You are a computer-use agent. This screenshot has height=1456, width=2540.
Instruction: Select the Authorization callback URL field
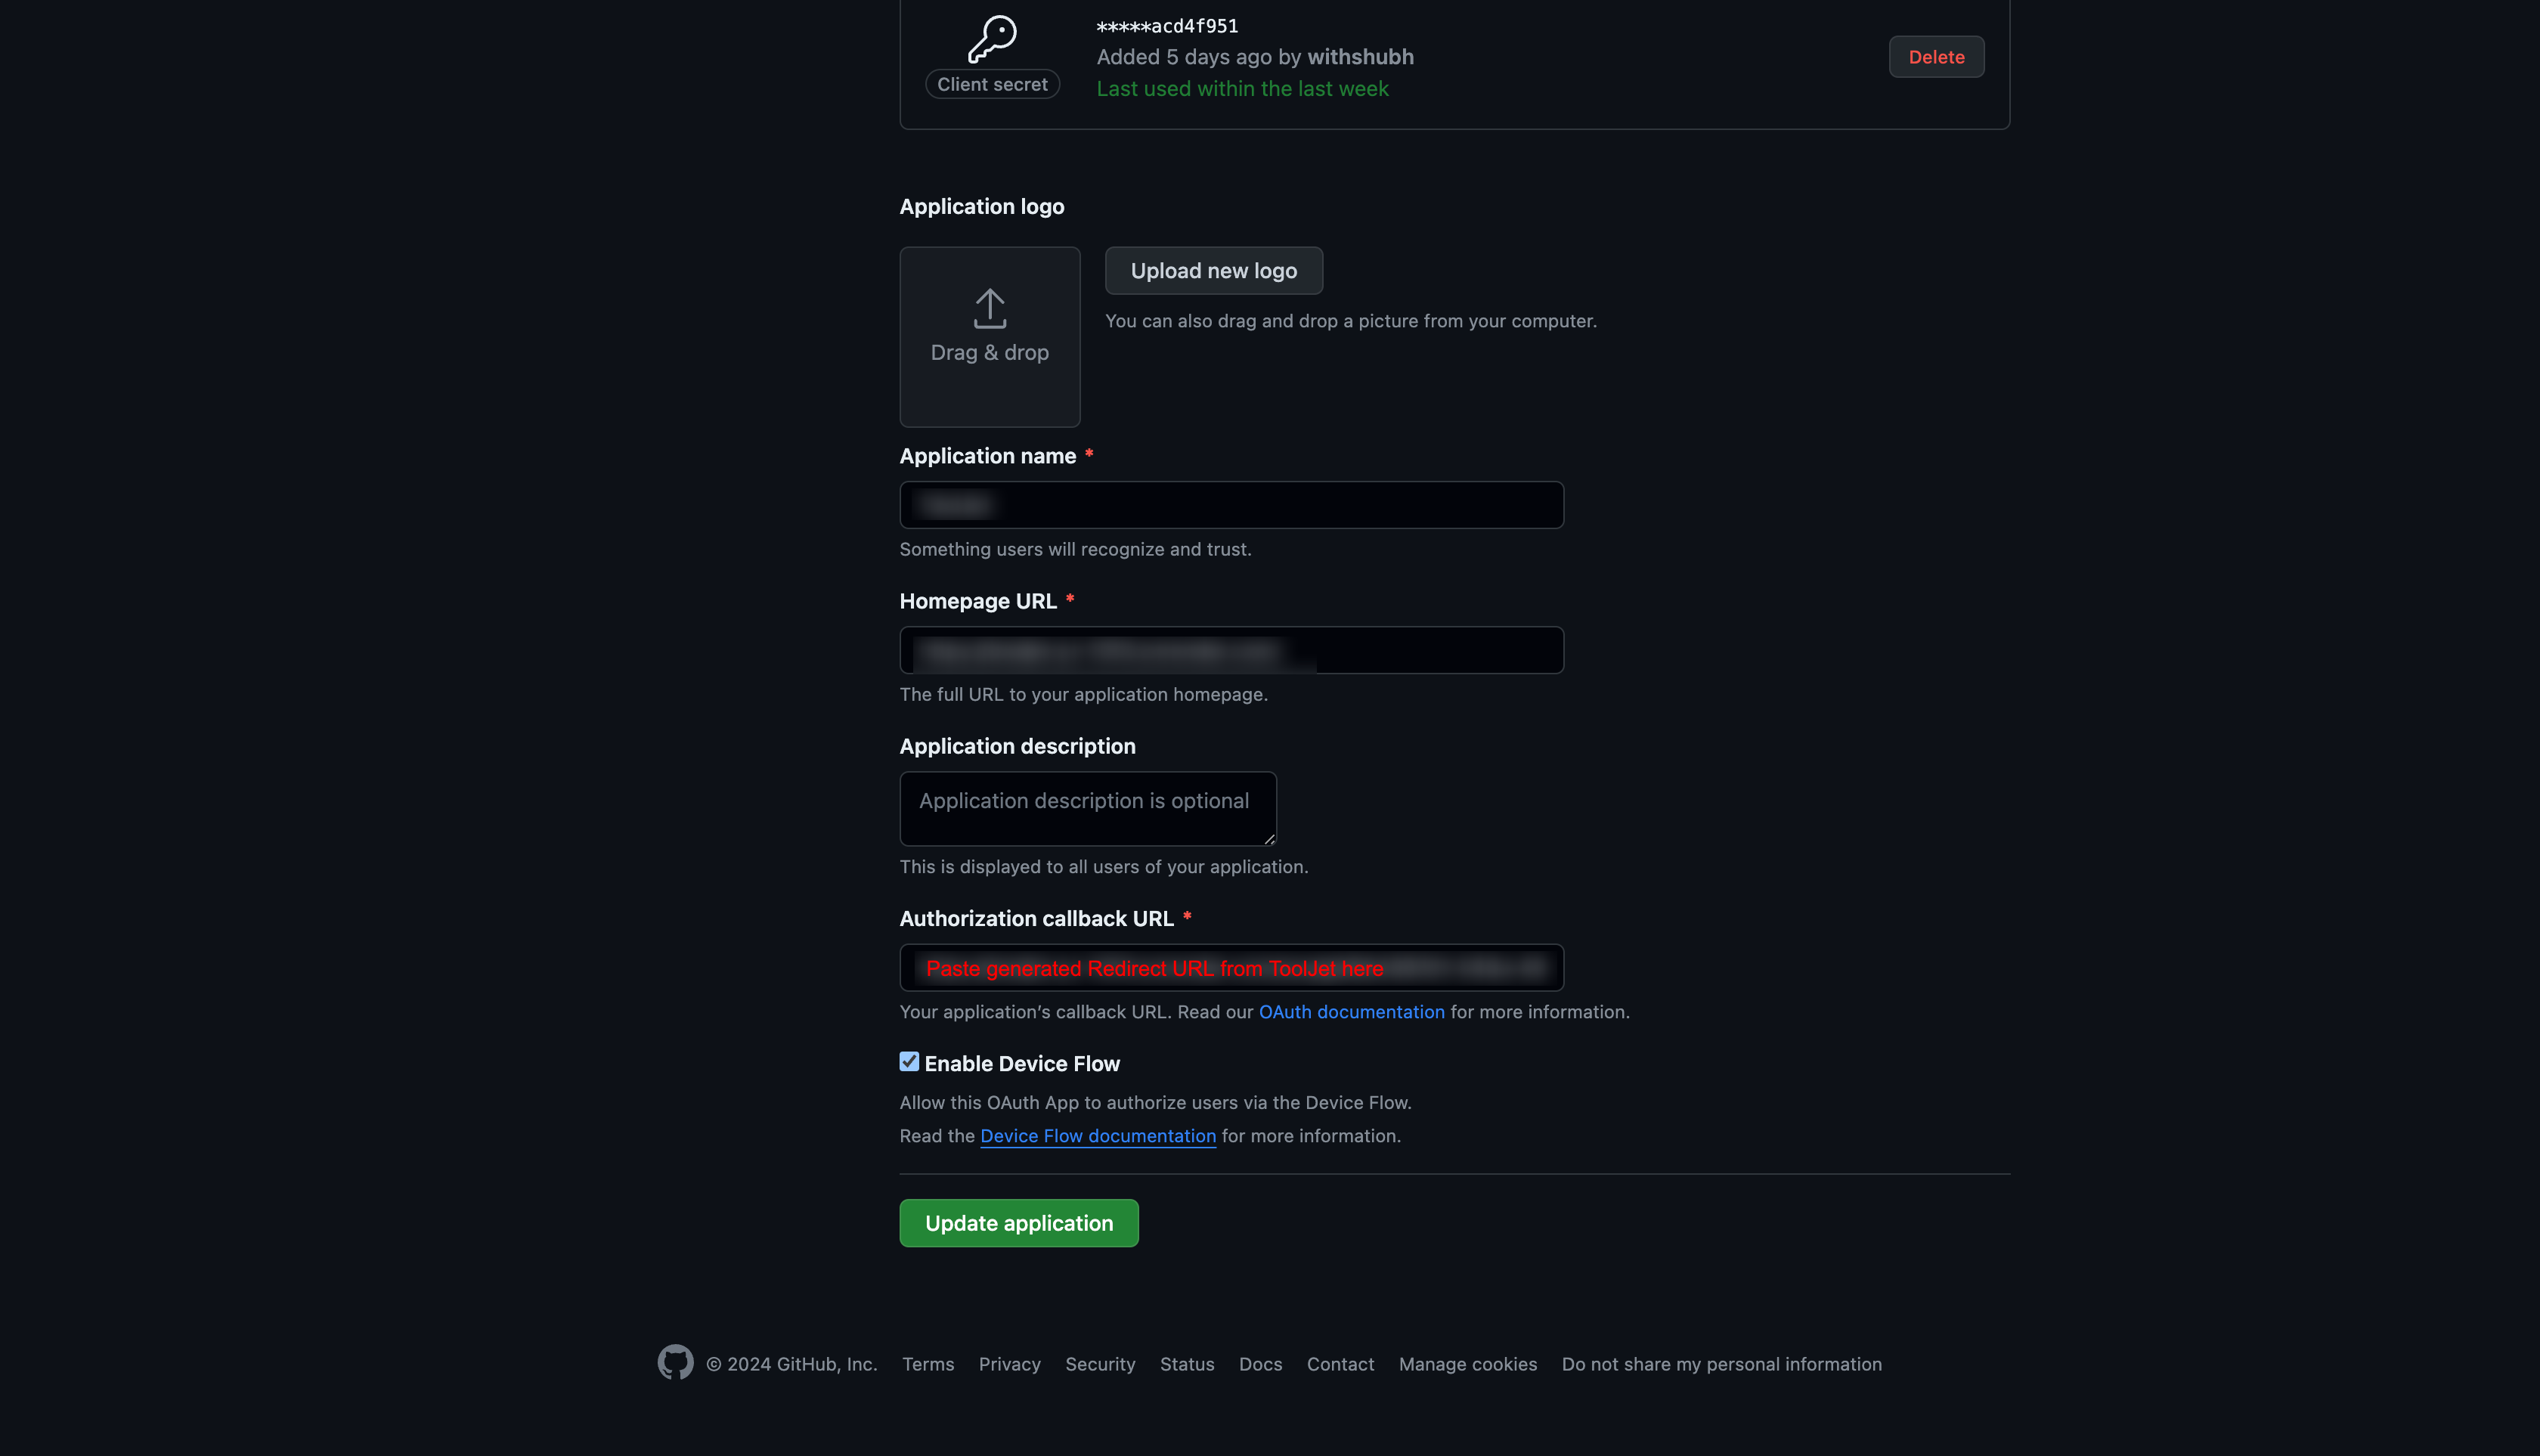(1231, 968)
